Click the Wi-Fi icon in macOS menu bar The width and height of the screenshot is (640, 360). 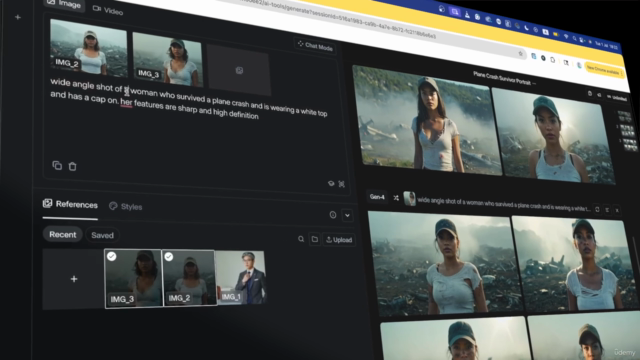click(x=566, y=37)
